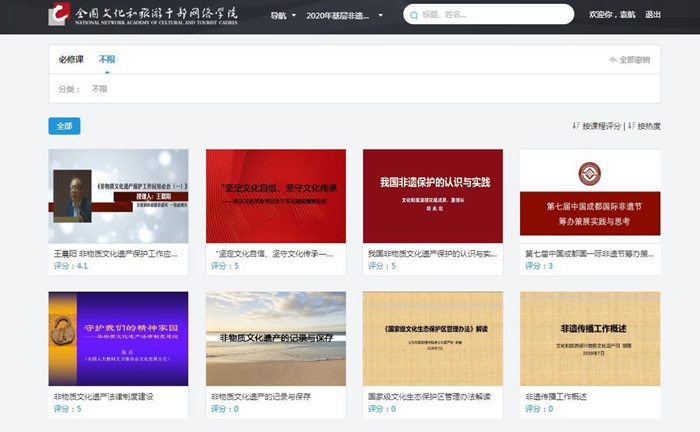Click into the search input field
700x432 pixels.
click(x=490, y=15)
